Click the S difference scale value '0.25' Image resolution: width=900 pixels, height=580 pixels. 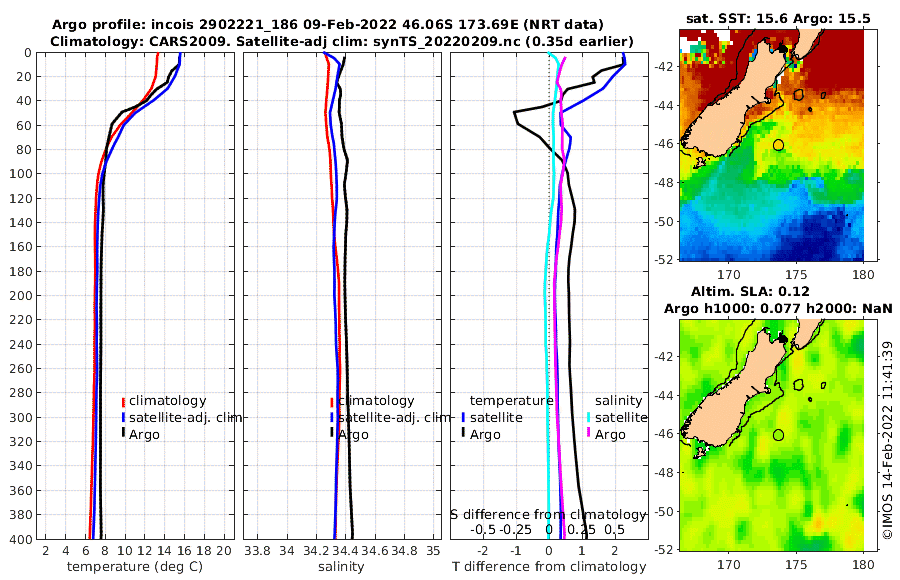click(581, 530)
